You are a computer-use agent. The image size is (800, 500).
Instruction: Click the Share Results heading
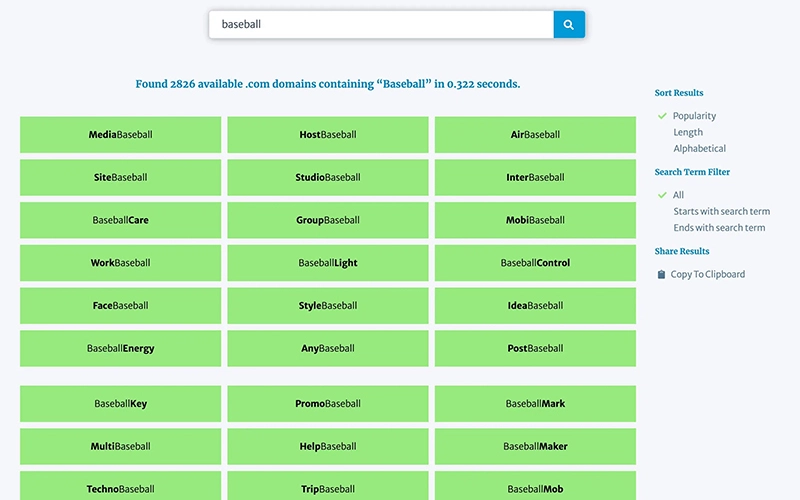682,251
